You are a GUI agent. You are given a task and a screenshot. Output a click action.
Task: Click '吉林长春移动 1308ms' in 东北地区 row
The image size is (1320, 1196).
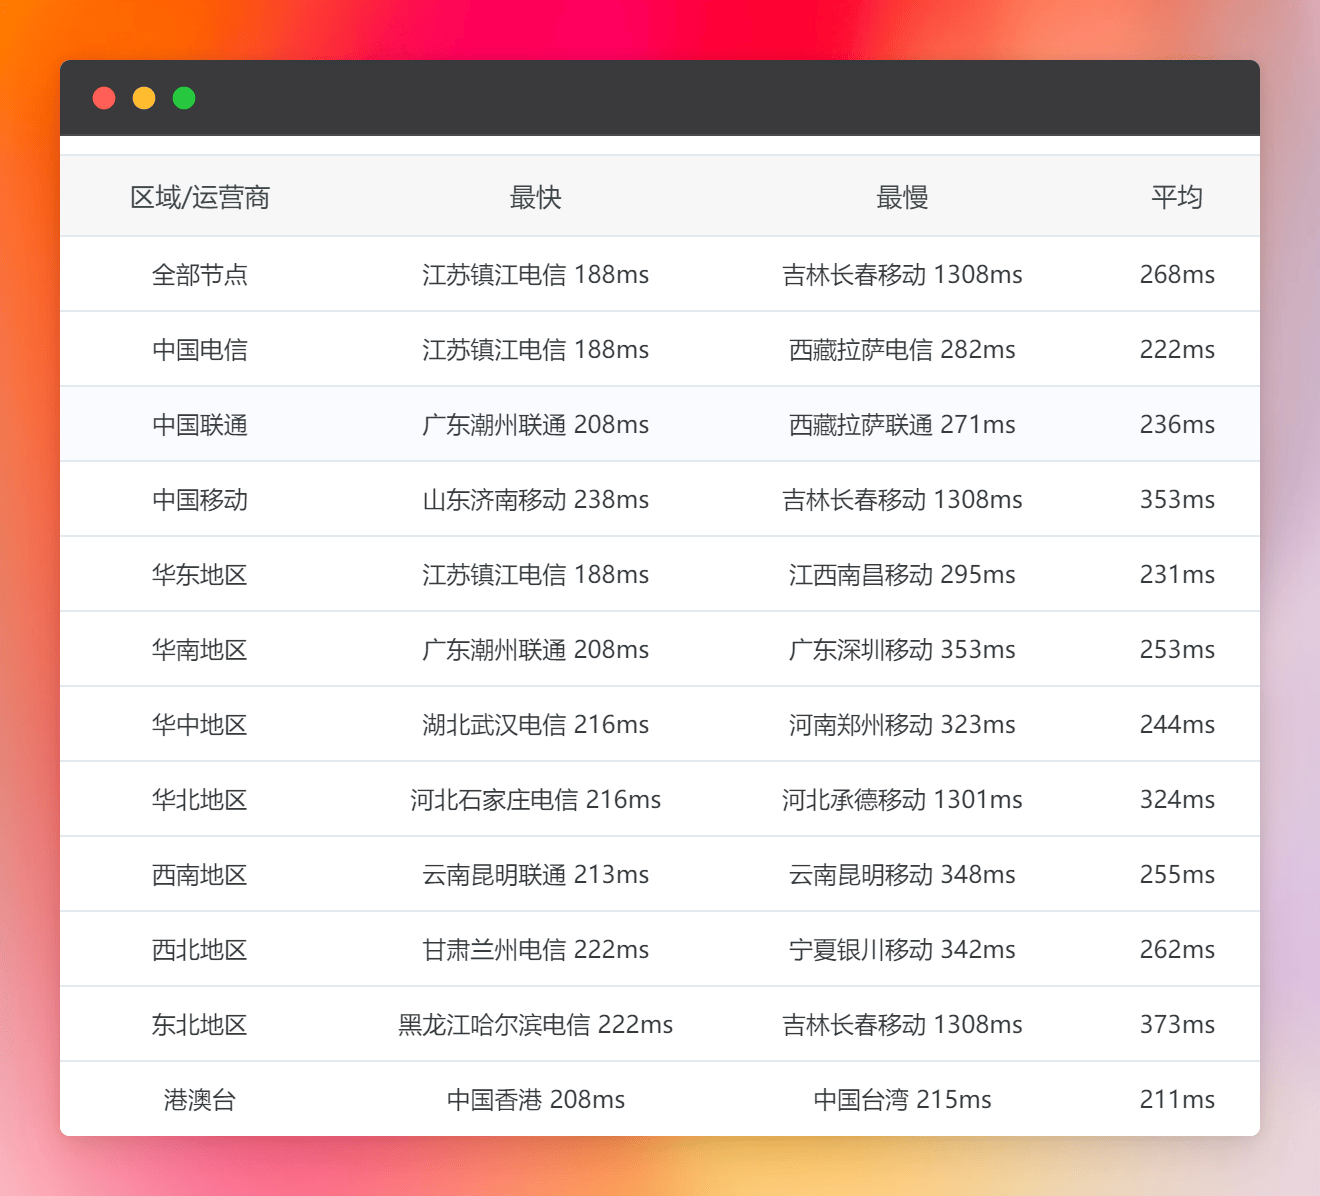(902, 1024)
